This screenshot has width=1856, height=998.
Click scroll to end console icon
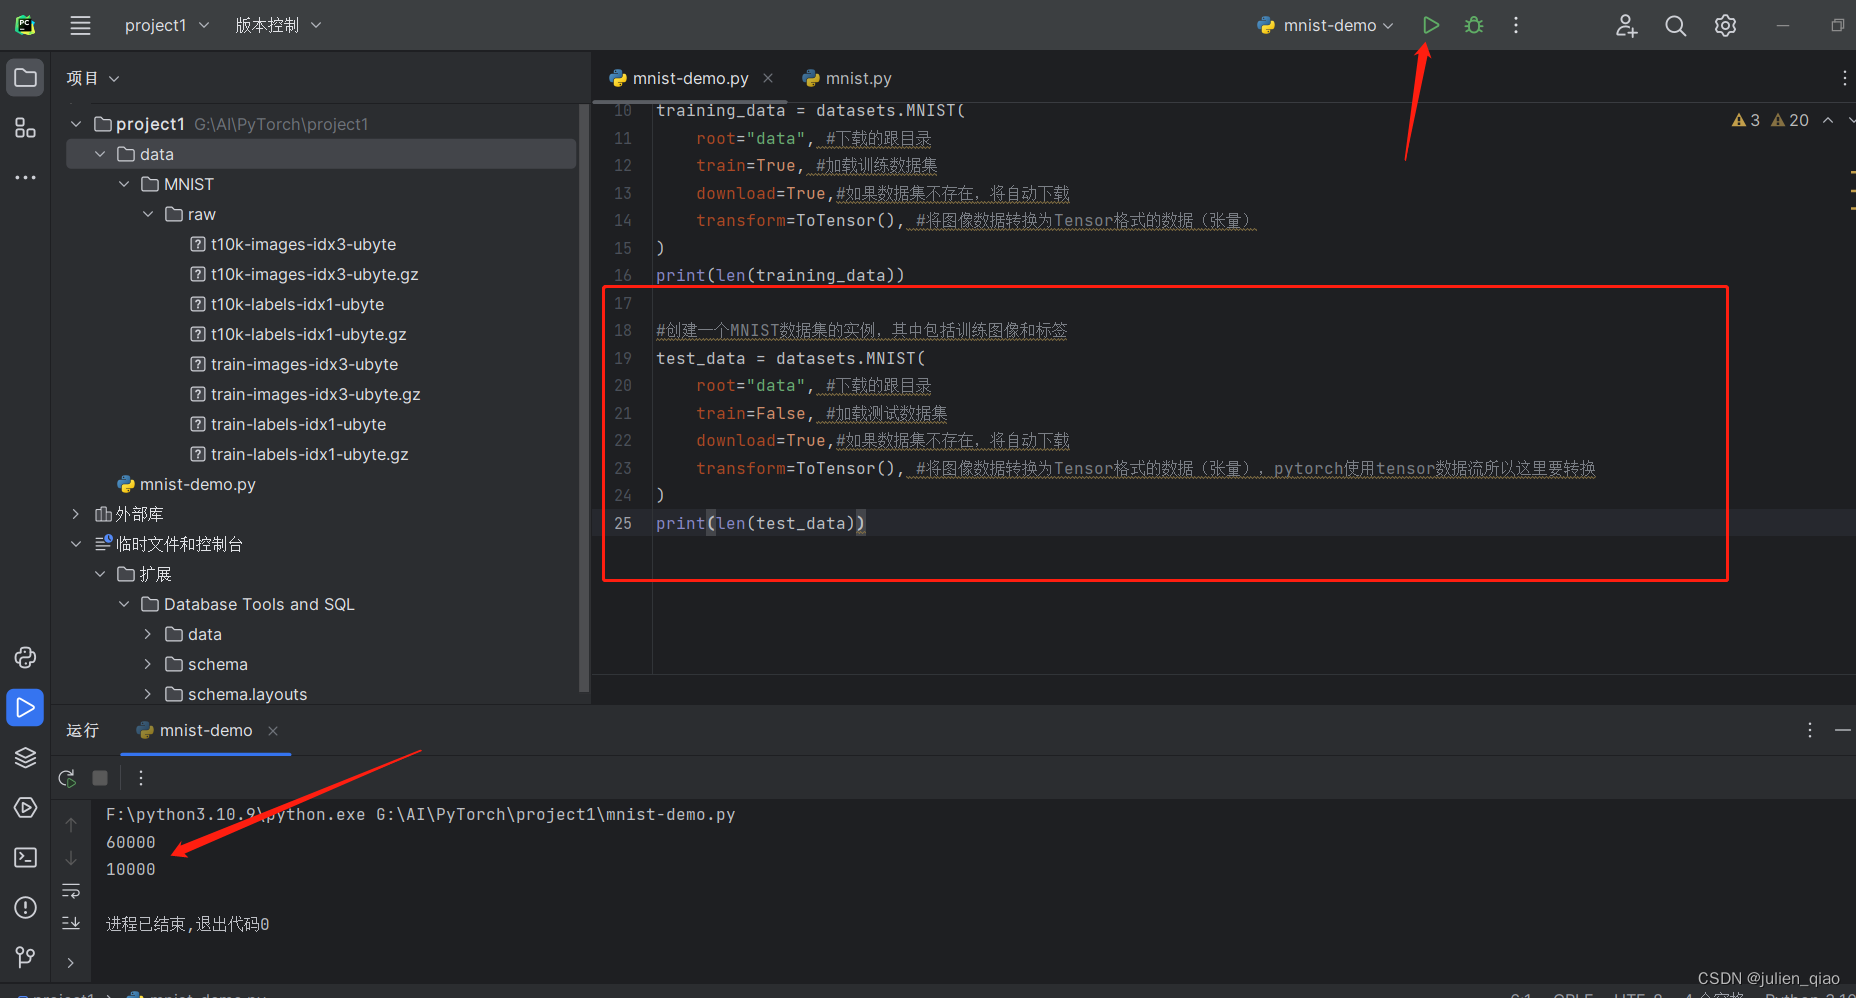[x=71, y=923]
